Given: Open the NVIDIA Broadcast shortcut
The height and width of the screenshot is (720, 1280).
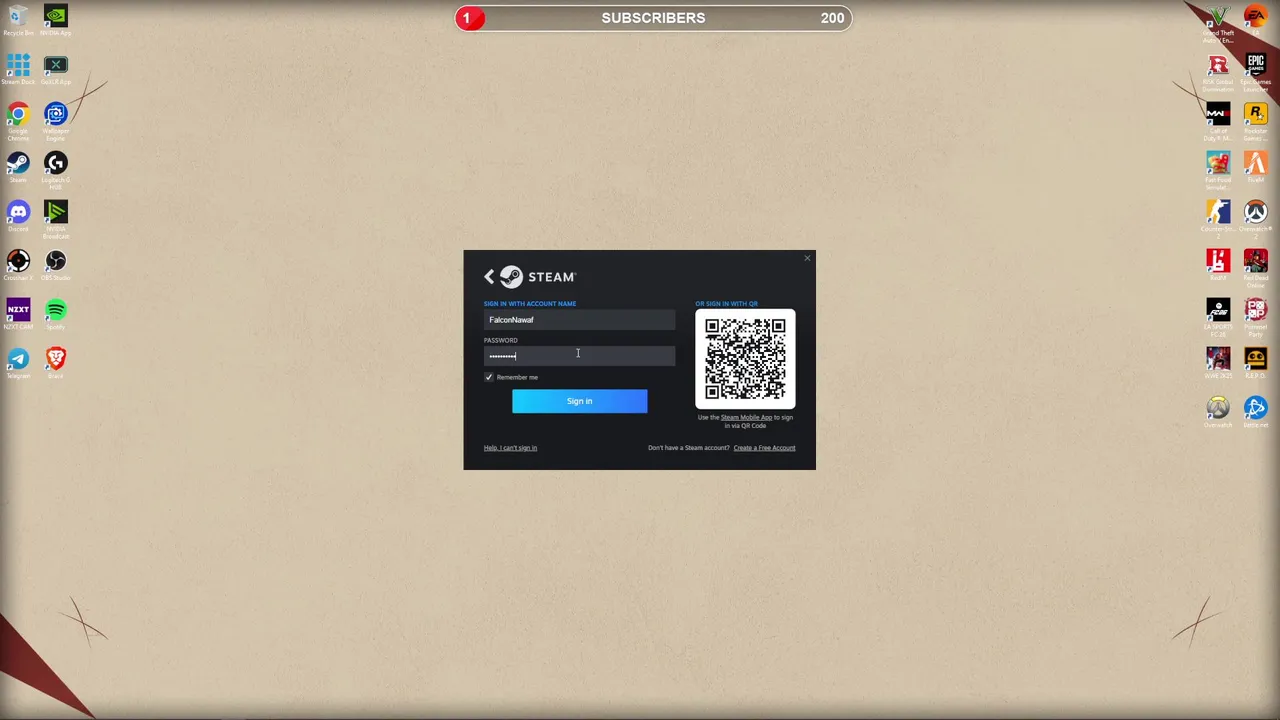Looking at the screenshot, I should tap(56, 216).
